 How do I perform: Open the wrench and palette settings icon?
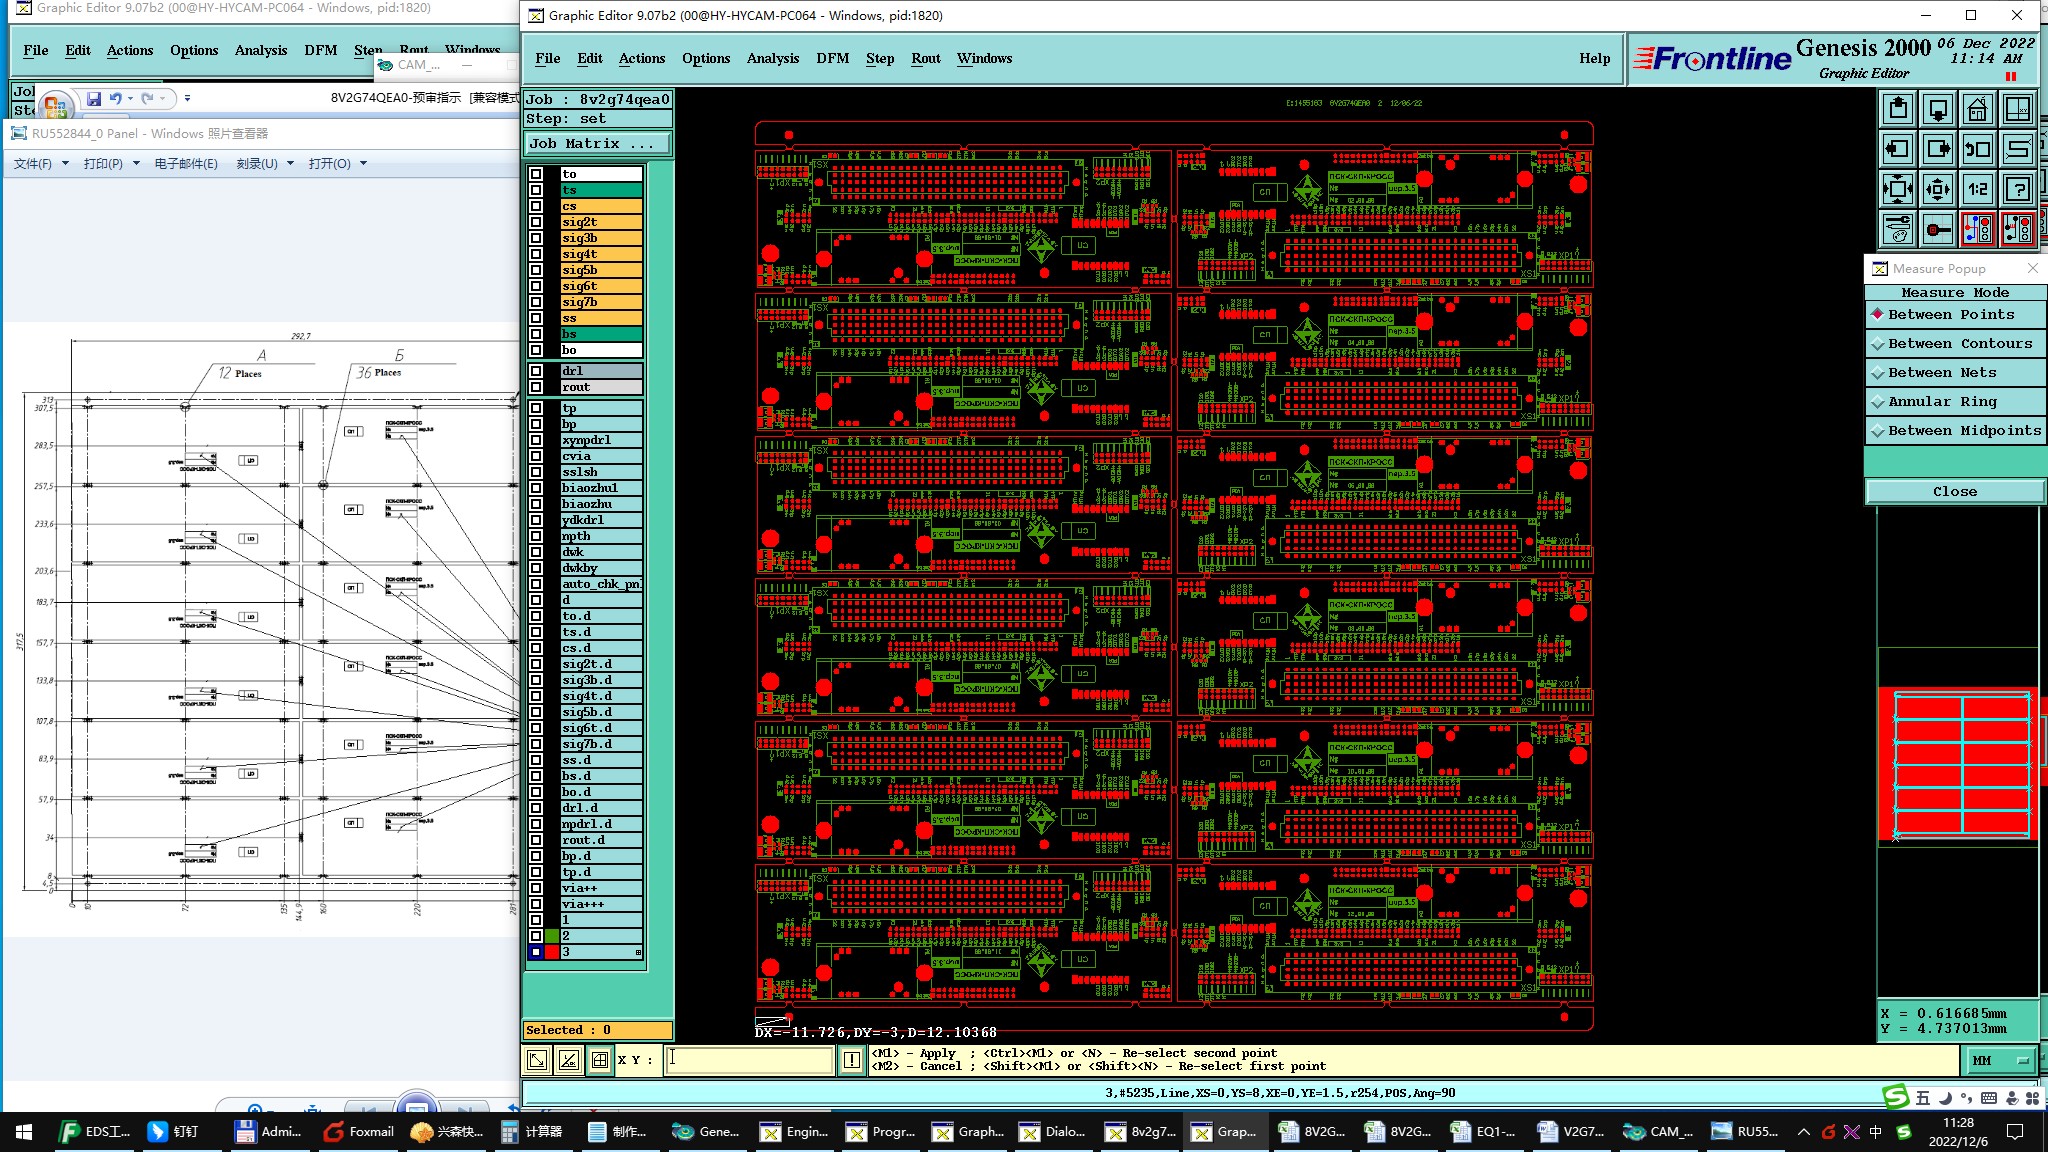[x=1897, y=229]
